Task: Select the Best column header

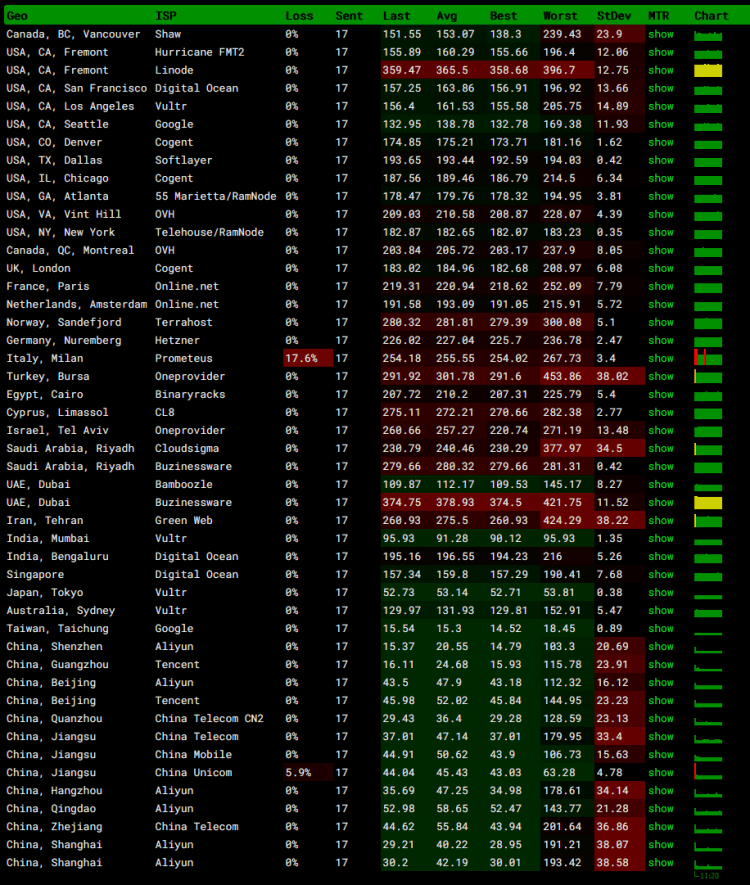Action: [503, 16]
